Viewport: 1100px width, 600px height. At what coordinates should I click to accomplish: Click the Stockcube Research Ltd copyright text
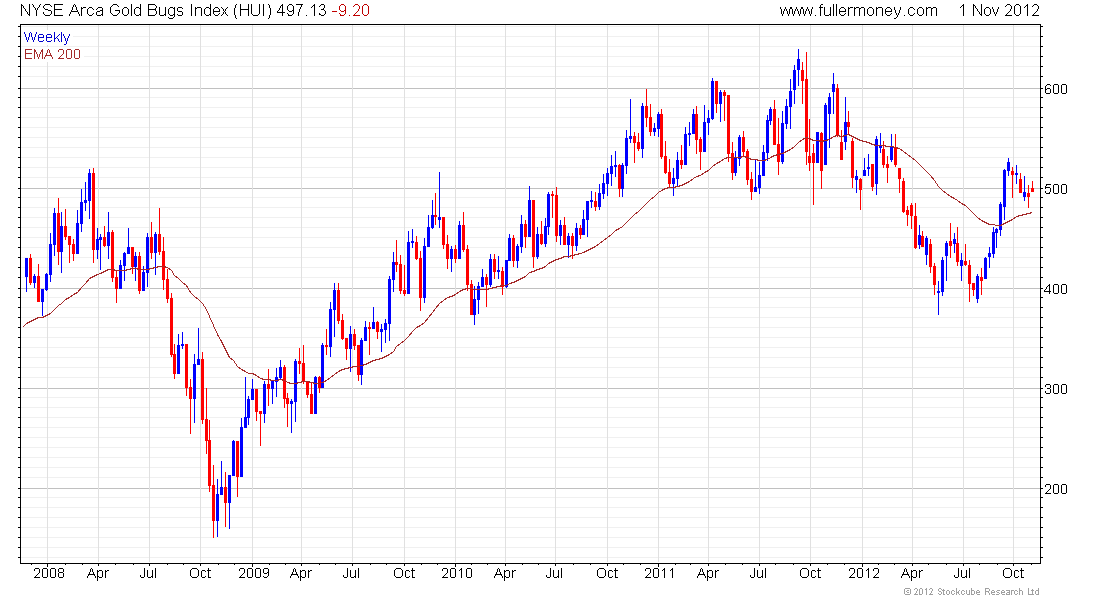[x=971, y=592]
